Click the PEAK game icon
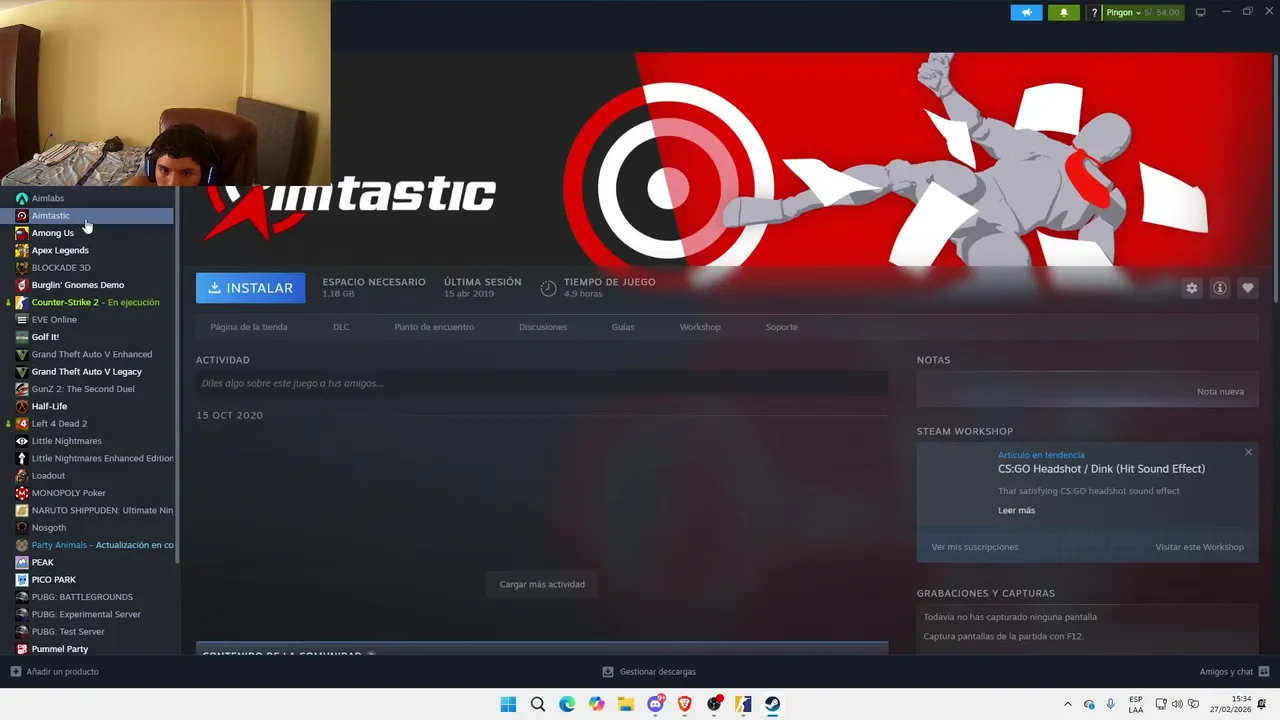 click(22, 562)
